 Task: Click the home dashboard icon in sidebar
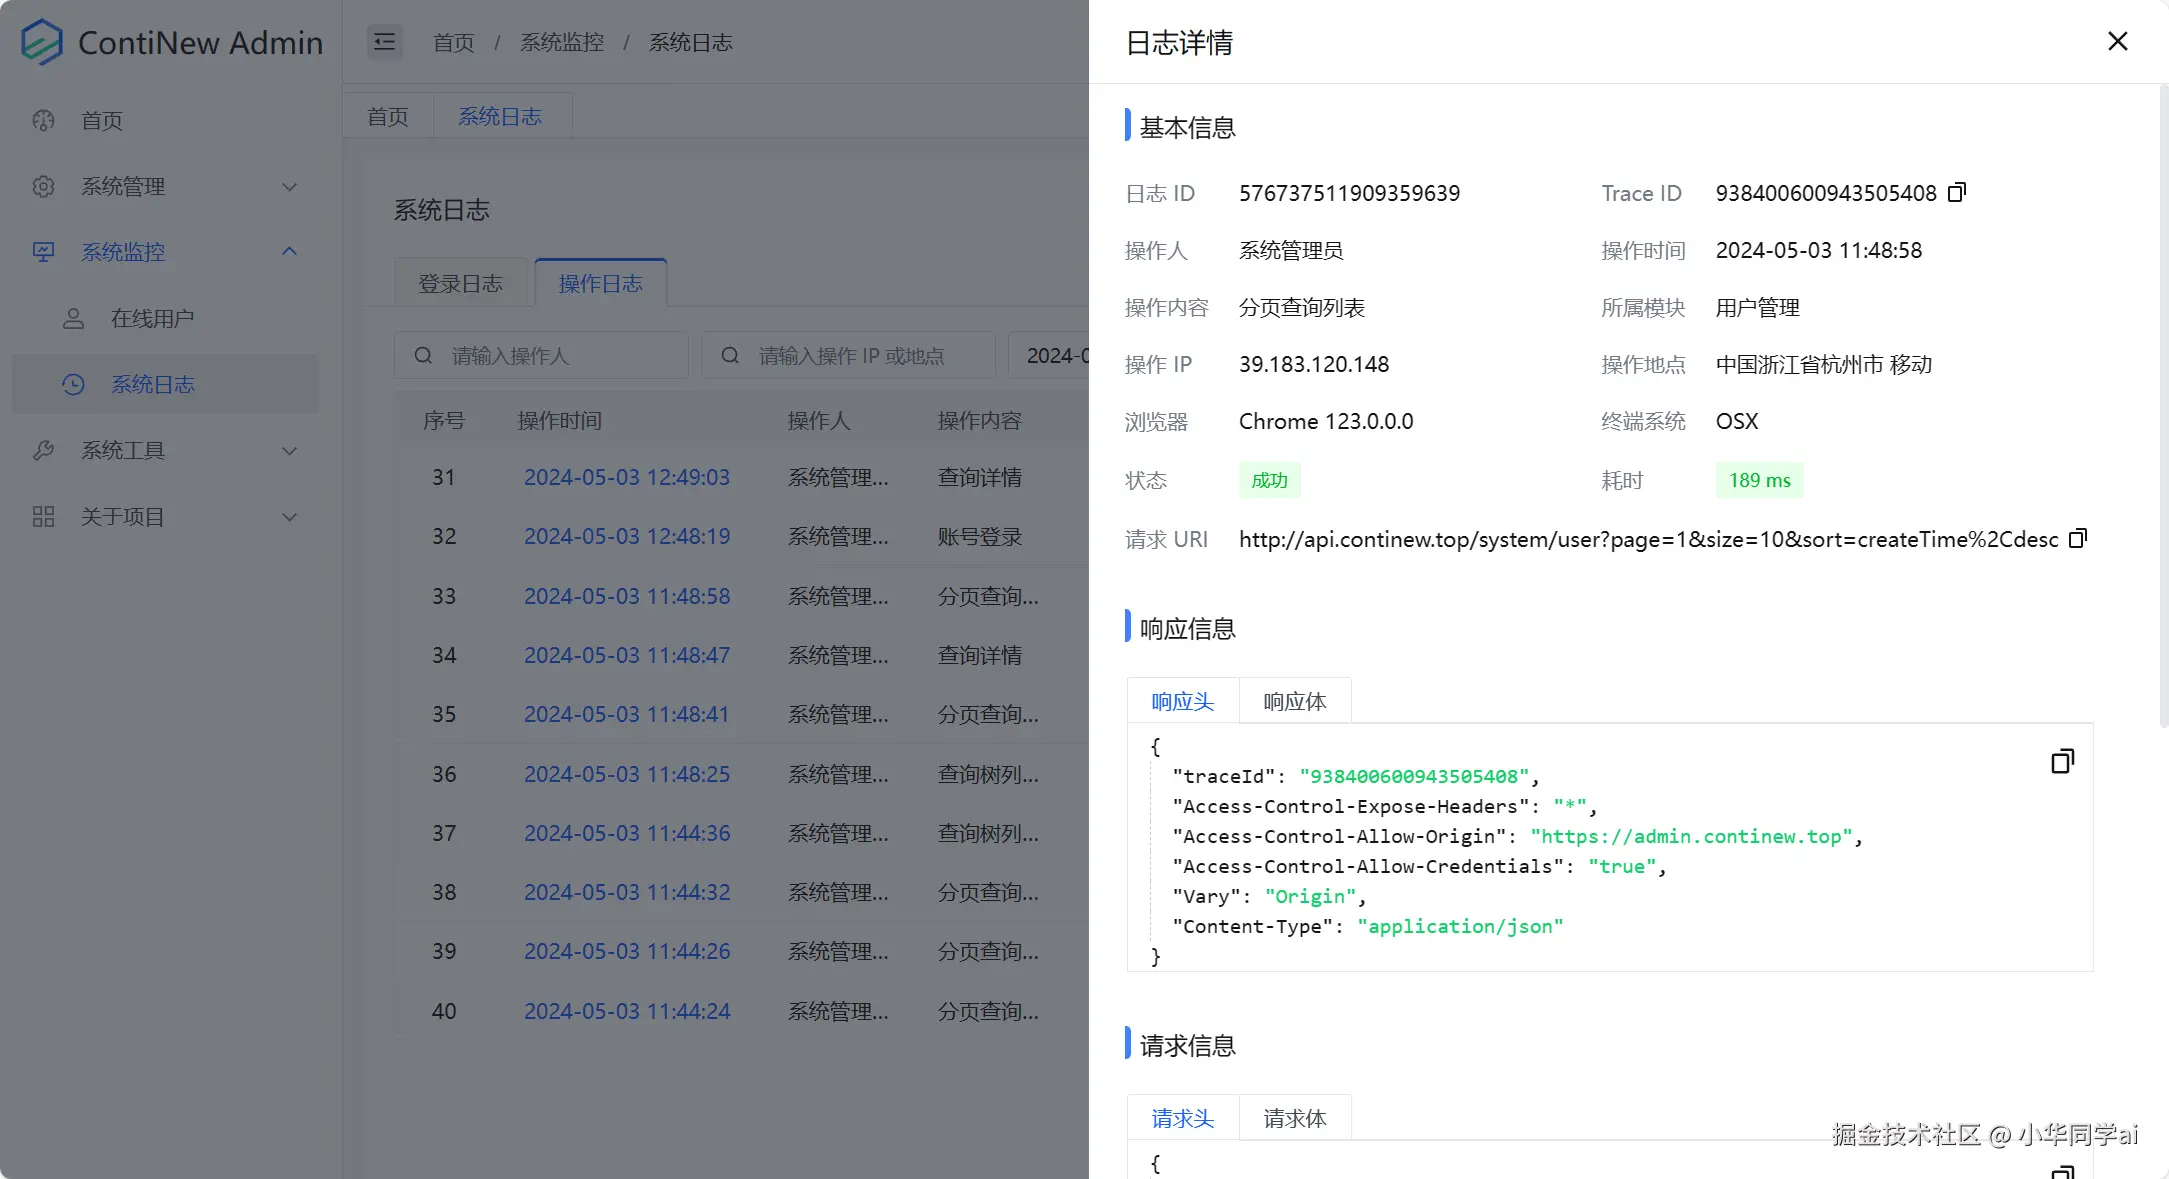coord(43,121)
